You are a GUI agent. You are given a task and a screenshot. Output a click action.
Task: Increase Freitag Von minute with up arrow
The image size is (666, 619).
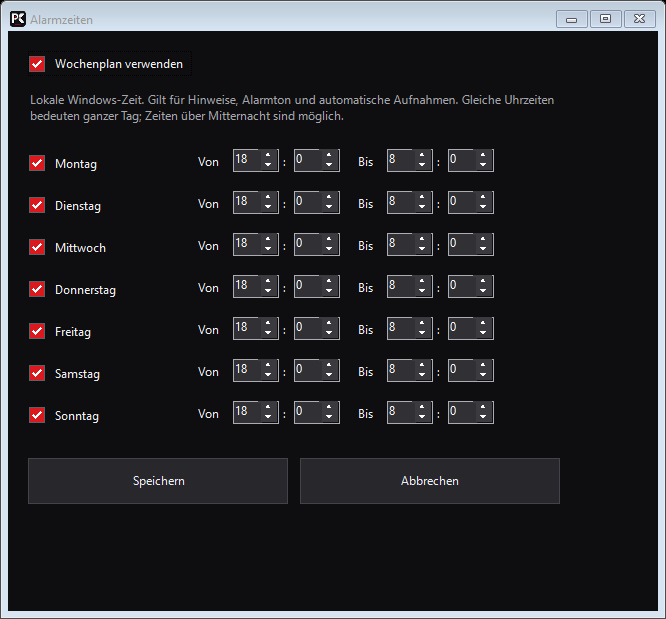329,323
